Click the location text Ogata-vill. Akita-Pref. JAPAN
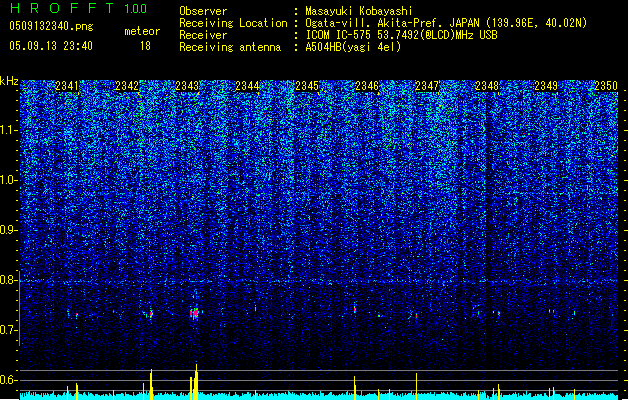 point(392,23)
